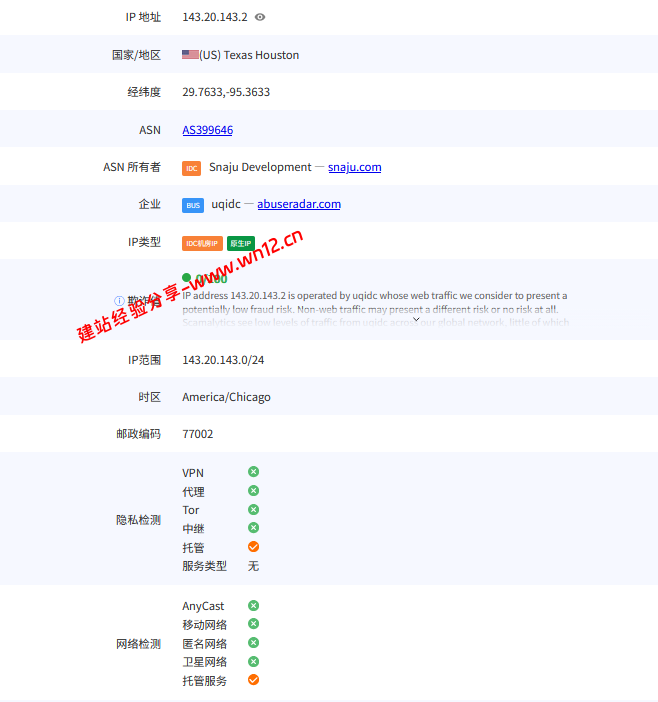
Task: Click the 代理 status cross icon
Action: click(253, 491)
